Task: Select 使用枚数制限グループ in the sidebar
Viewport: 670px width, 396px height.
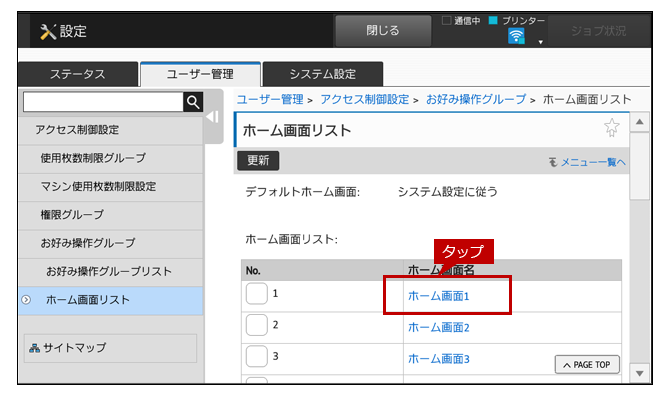Action: [111, 158]
